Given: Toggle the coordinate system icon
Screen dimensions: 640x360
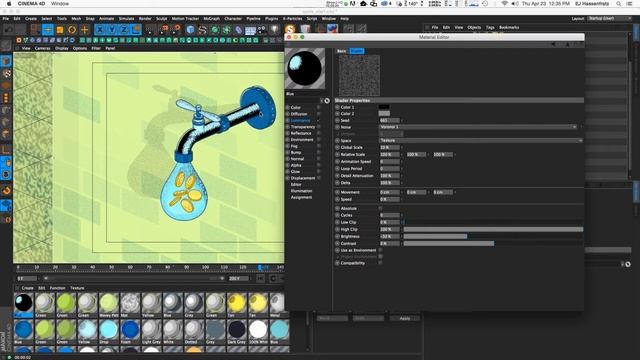Looking at the screenshot, I should [x=136, y=29].
